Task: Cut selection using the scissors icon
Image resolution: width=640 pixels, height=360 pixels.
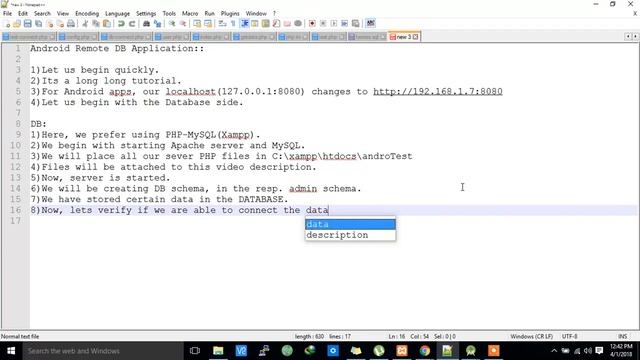Action: point(85,24)
